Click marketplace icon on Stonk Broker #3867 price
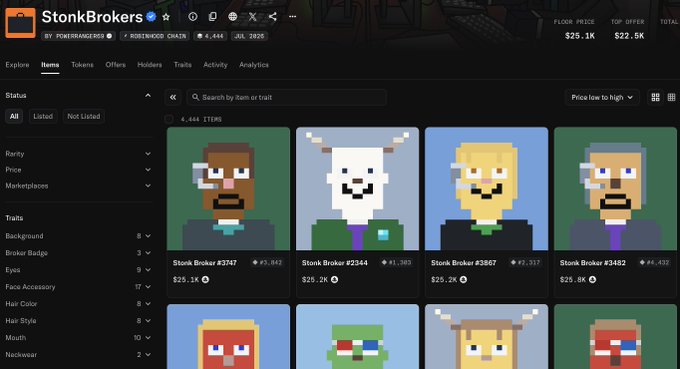 coord(464,280)
